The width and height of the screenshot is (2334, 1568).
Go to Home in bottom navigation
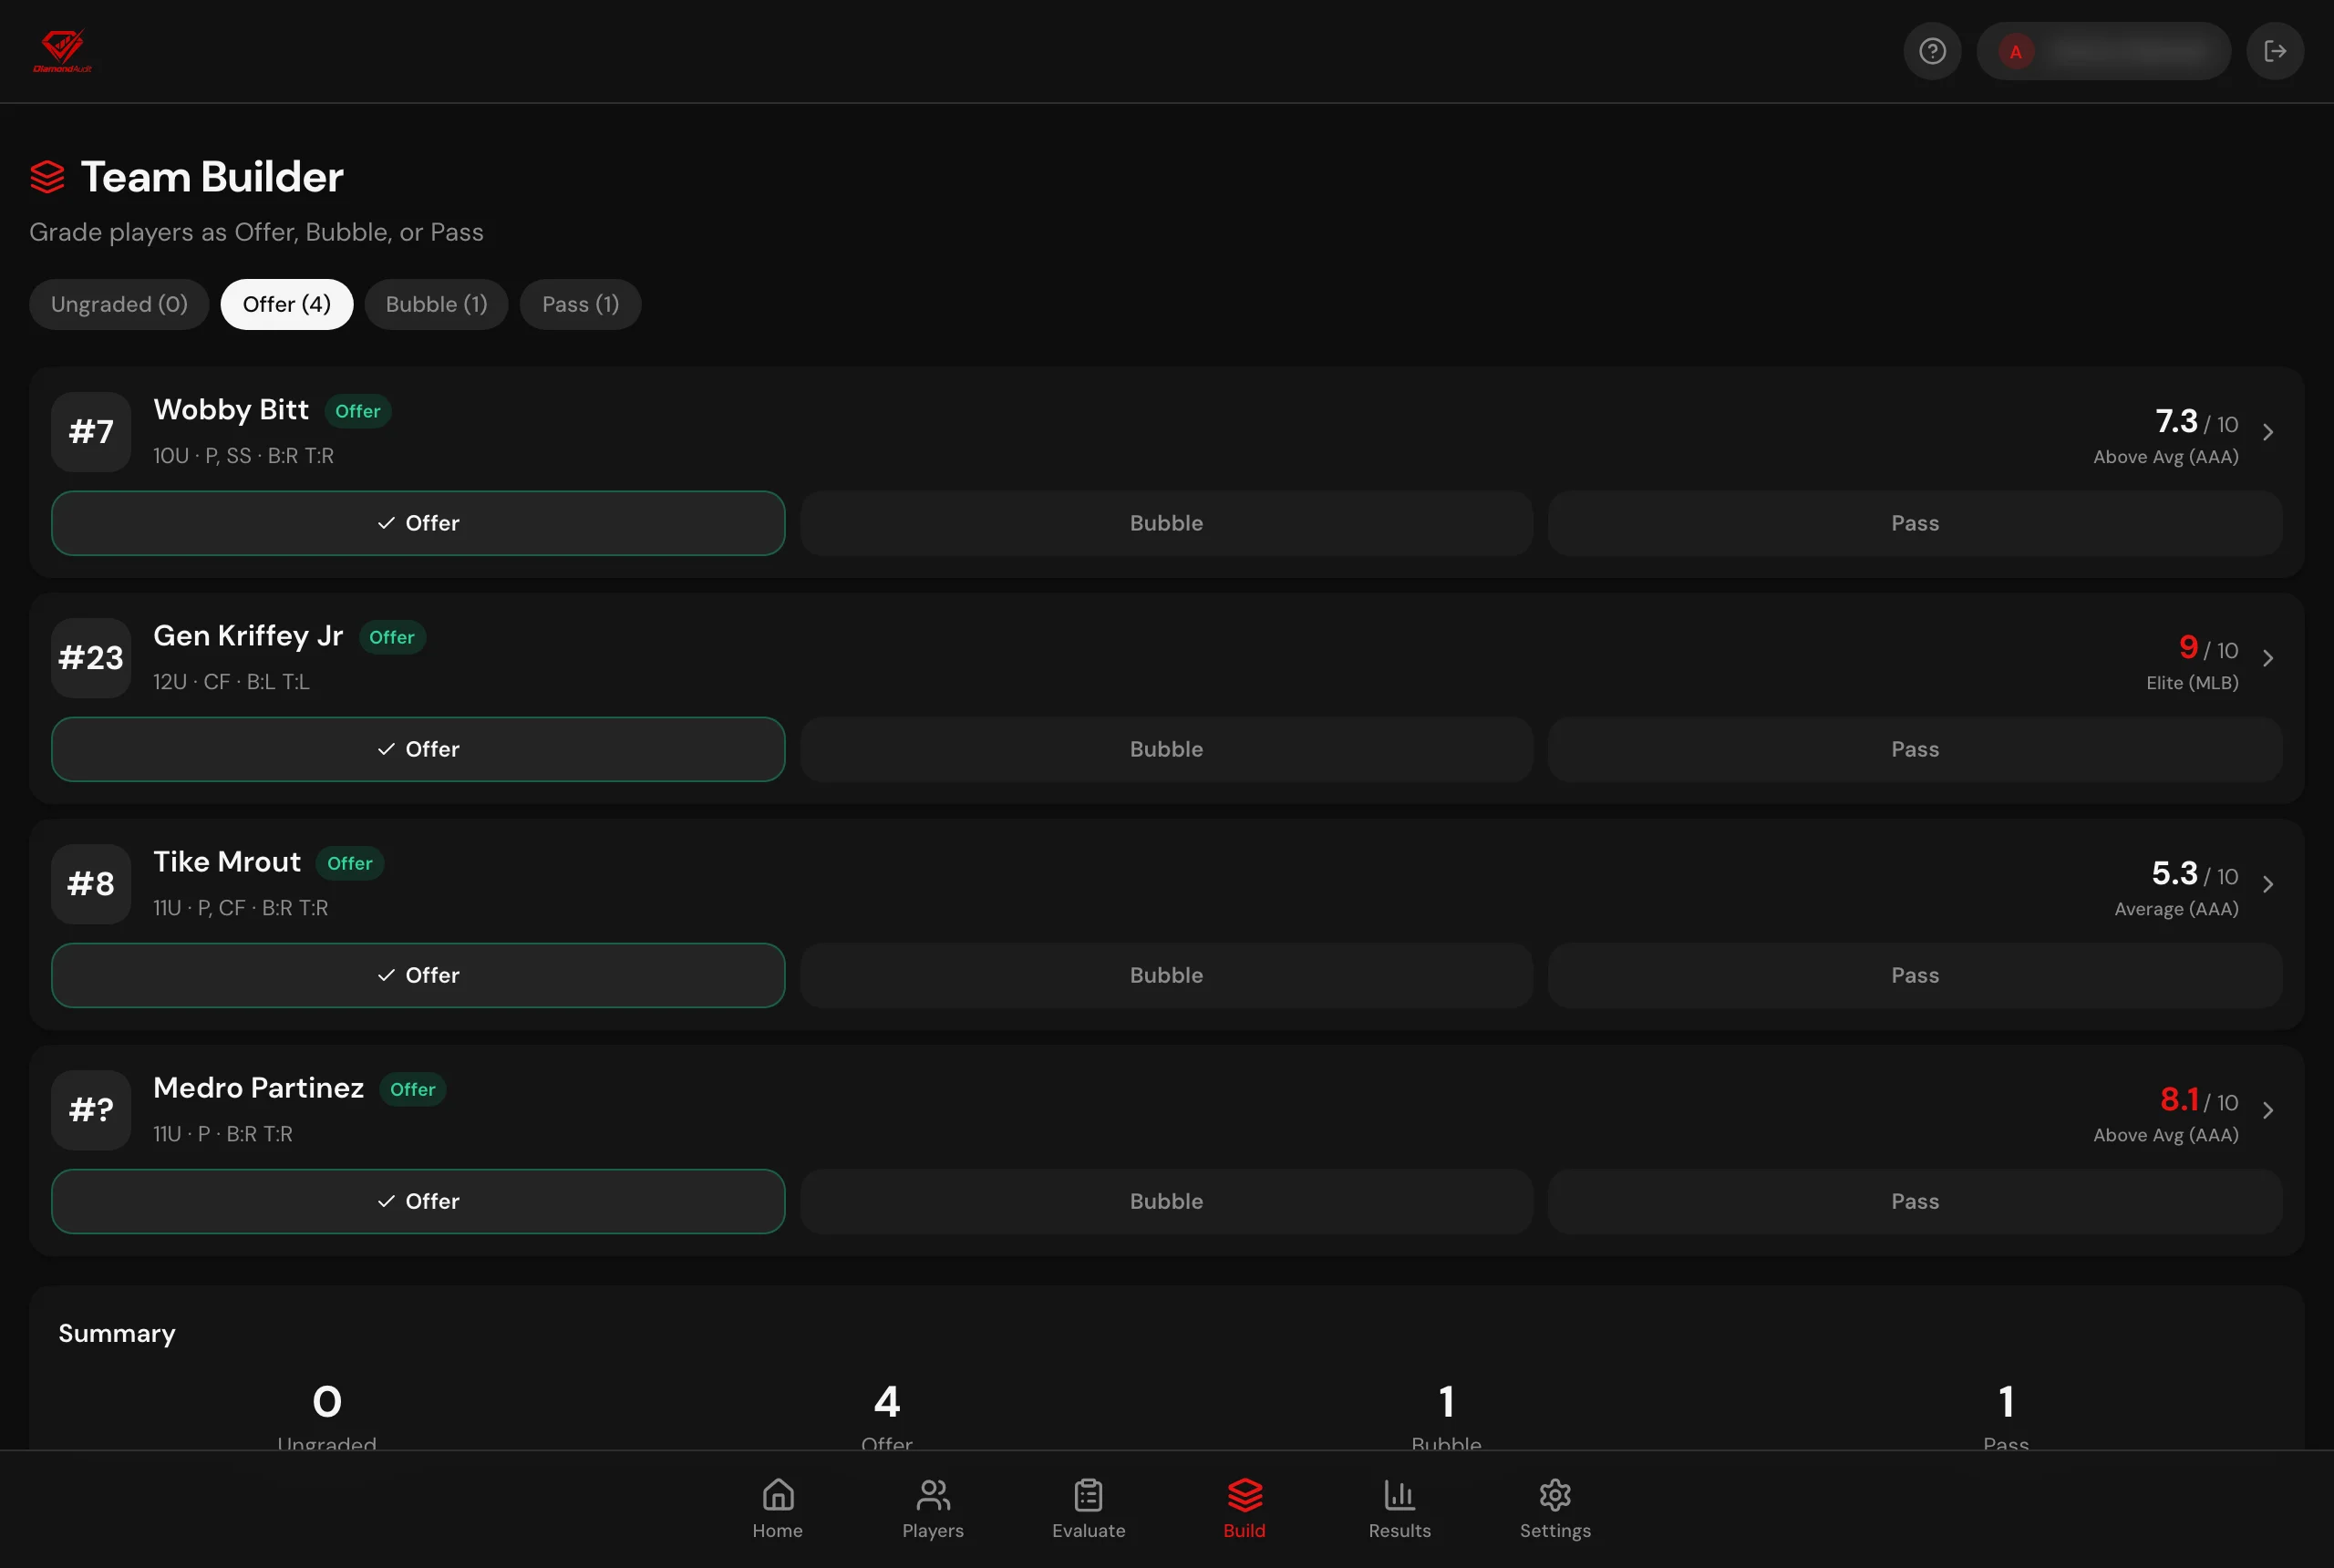(x=777, y=1509)
